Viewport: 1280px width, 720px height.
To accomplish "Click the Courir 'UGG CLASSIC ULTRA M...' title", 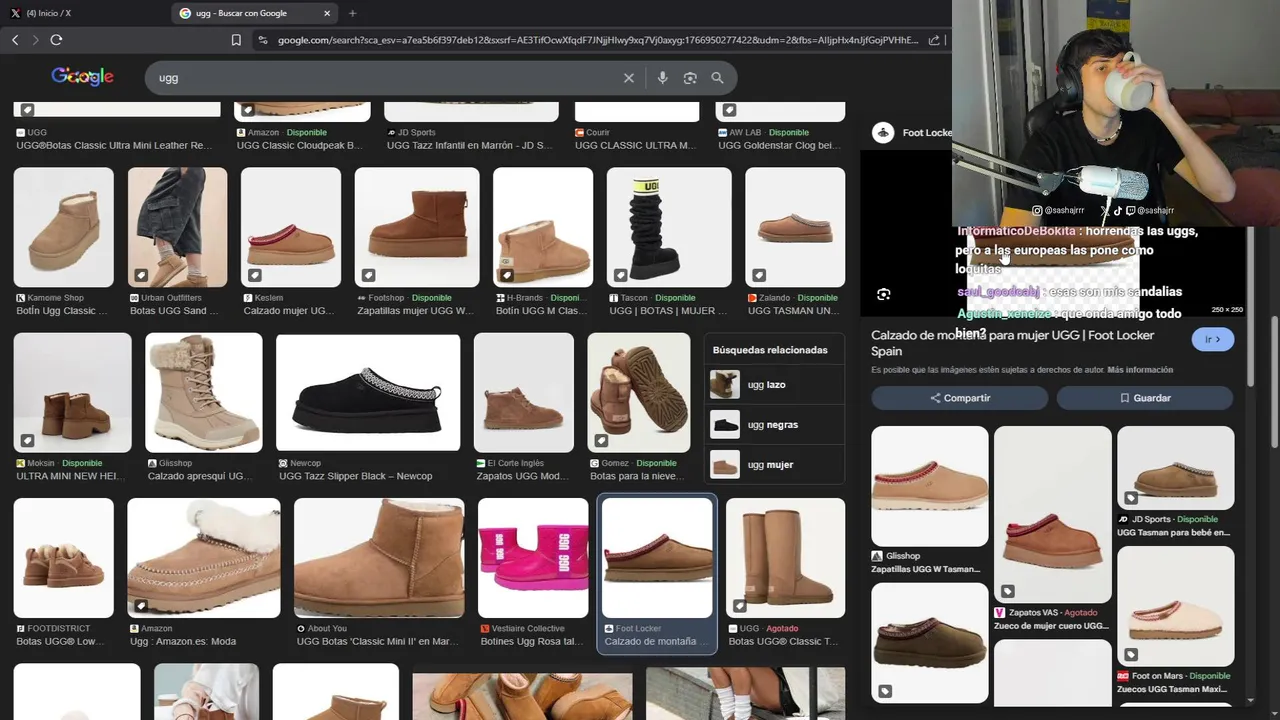I will click(635, 146).
